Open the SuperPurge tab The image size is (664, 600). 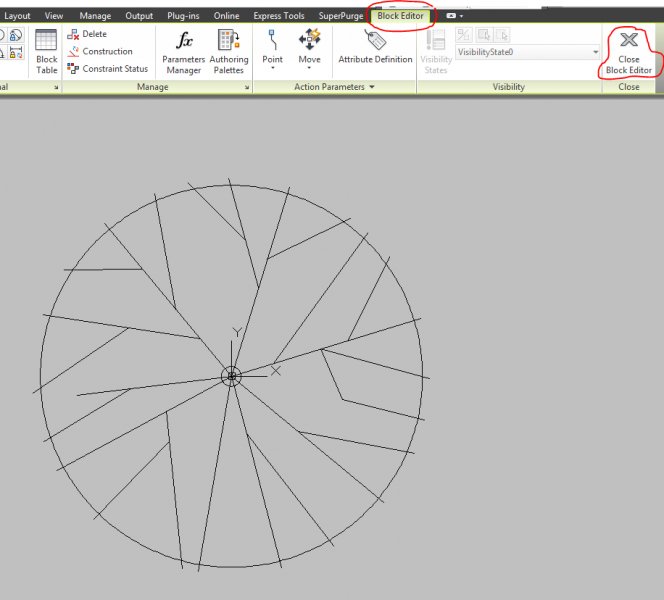coord(342,16)
